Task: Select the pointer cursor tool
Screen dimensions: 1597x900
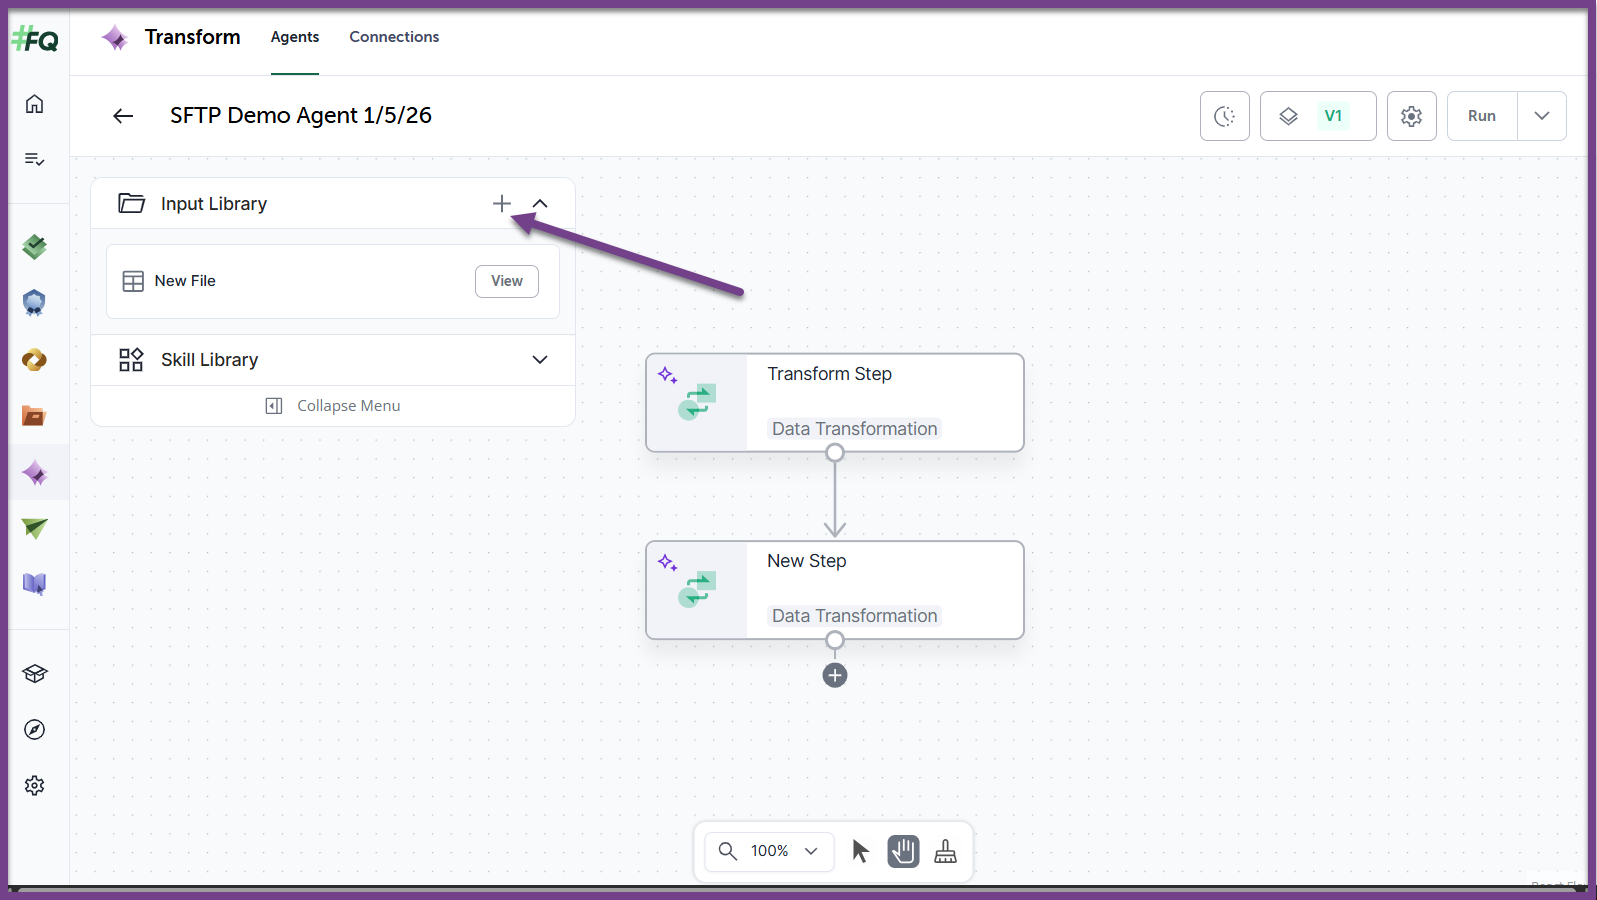Action: click(860, 851)
